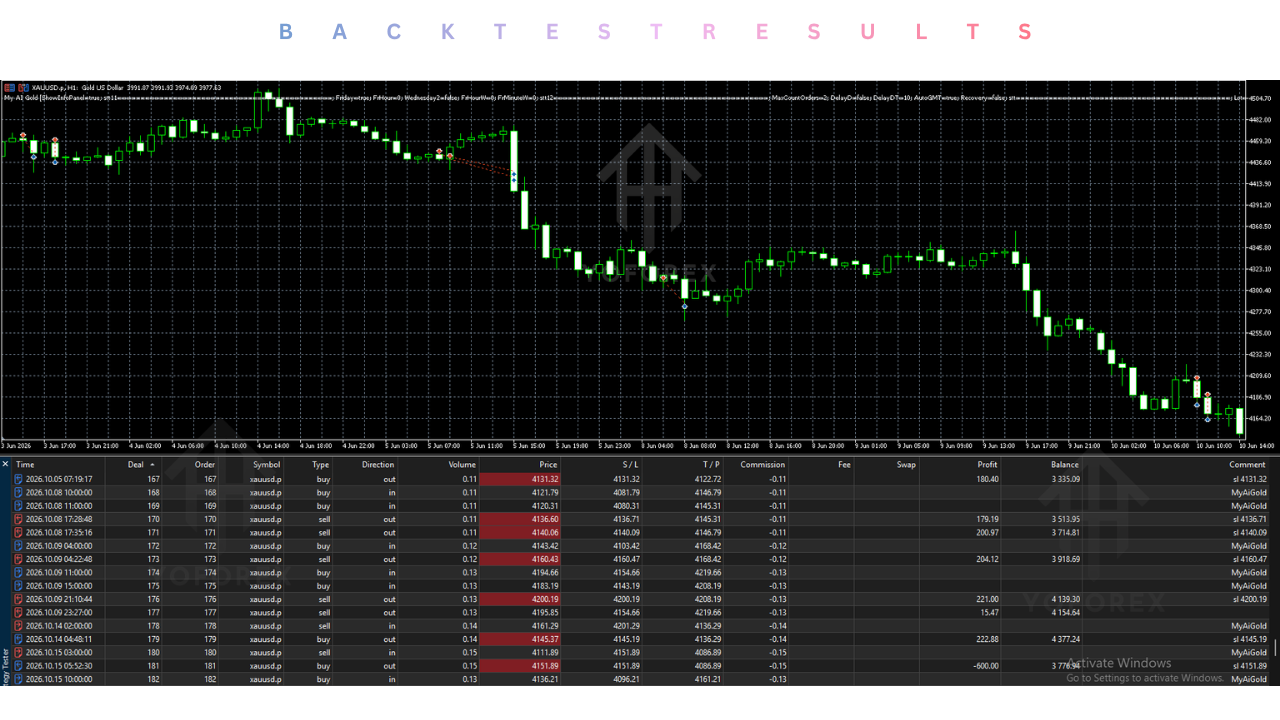Sort by the Symbol column header
The height and width of the screenshot is (720, 1280).
click(x=266, y=464)
